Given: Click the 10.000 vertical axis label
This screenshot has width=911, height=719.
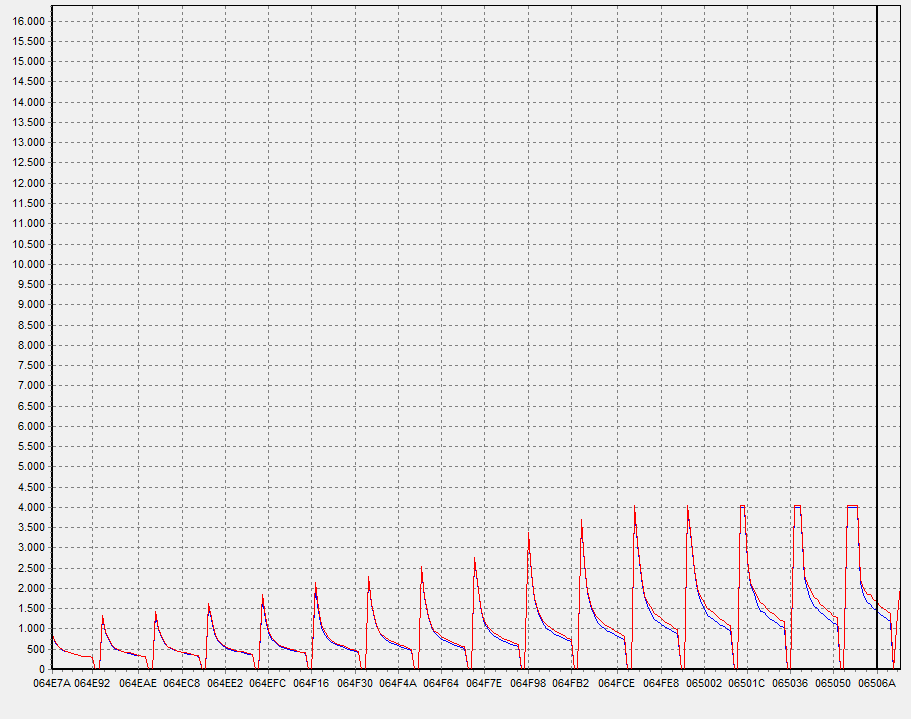Looking at the screenshot, I should [x=28, y=264].
